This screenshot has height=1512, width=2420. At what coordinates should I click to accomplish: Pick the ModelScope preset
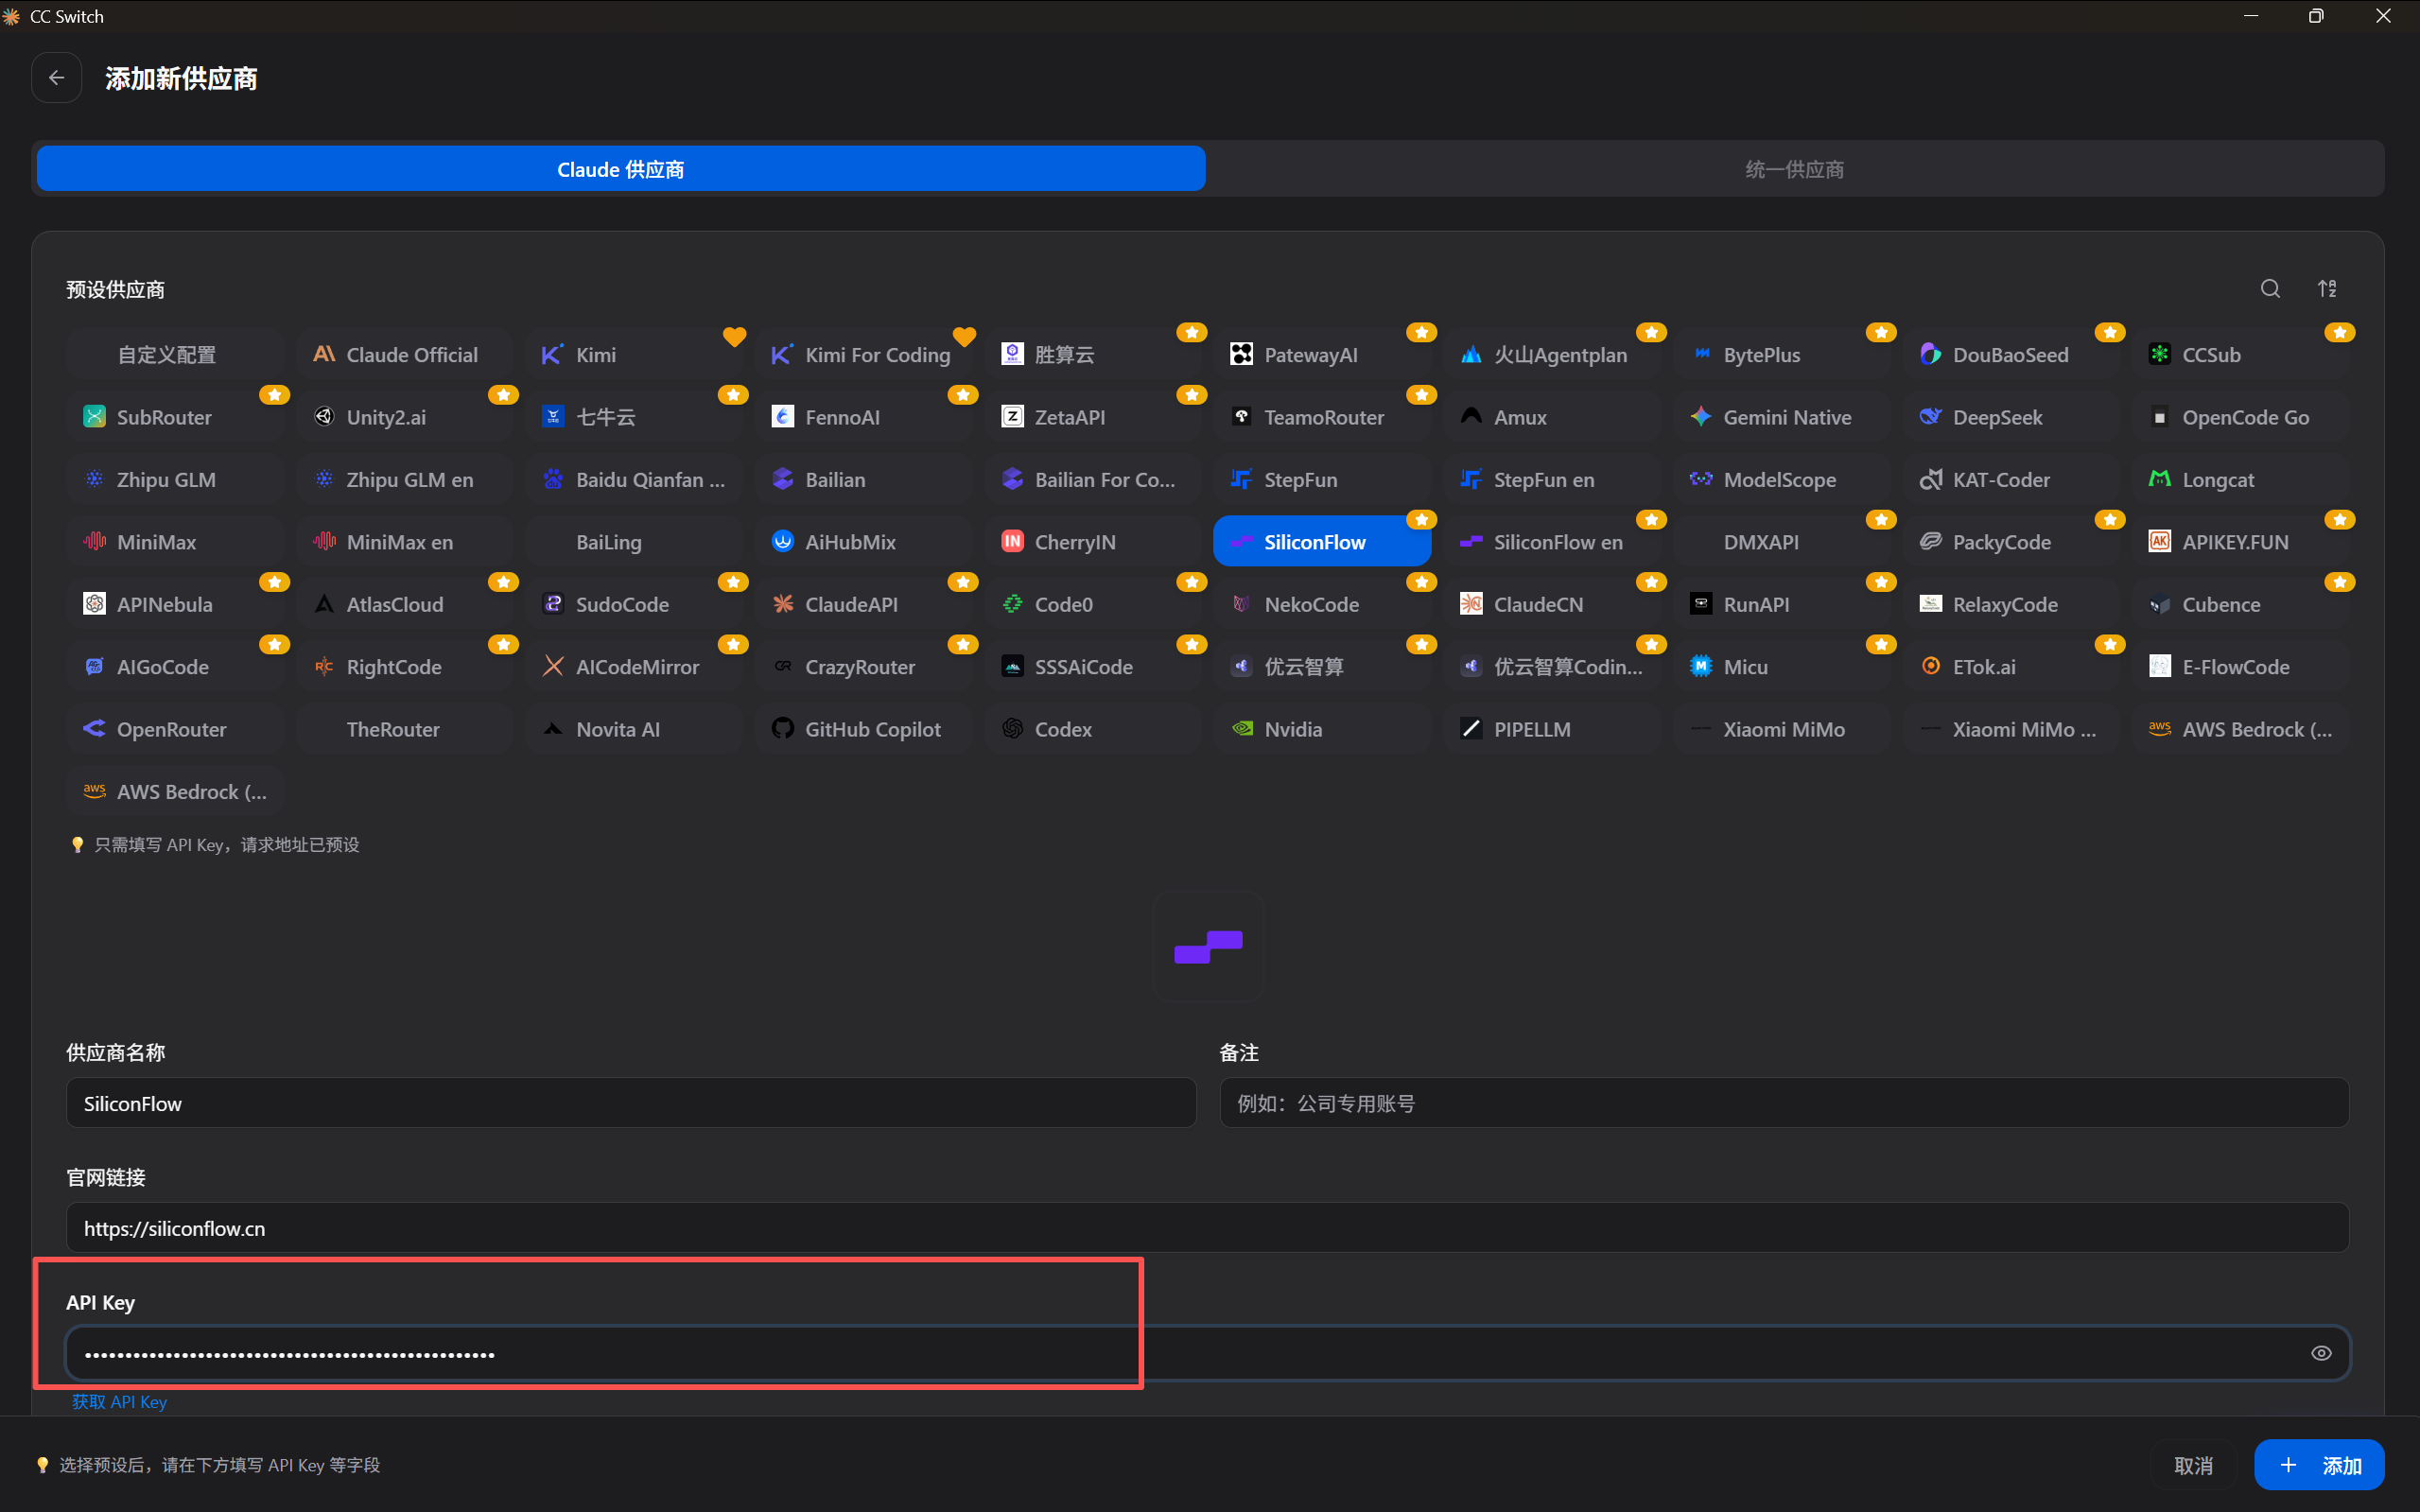point(1782,479)
